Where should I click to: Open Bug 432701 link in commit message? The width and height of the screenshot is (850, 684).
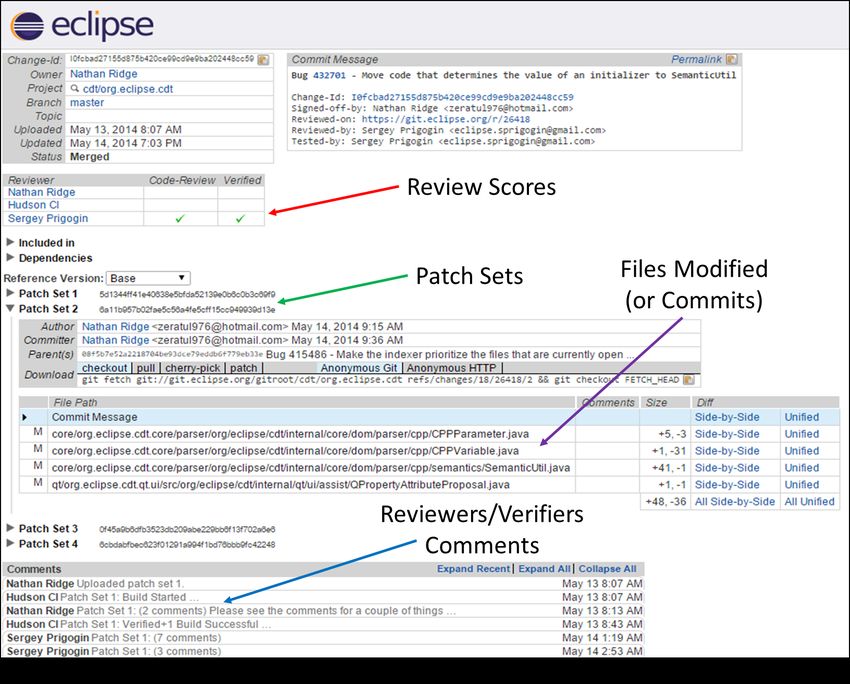(x=329, y=75)
